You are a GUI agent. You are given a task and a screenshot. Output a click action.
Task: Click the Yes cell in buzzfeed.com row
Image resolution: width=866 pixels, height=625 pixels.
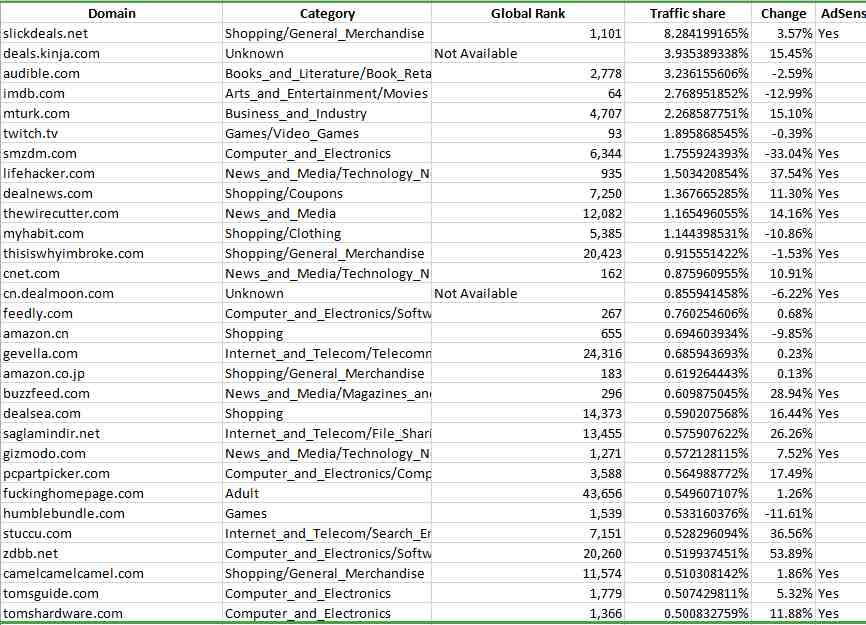tap(841, 393)
